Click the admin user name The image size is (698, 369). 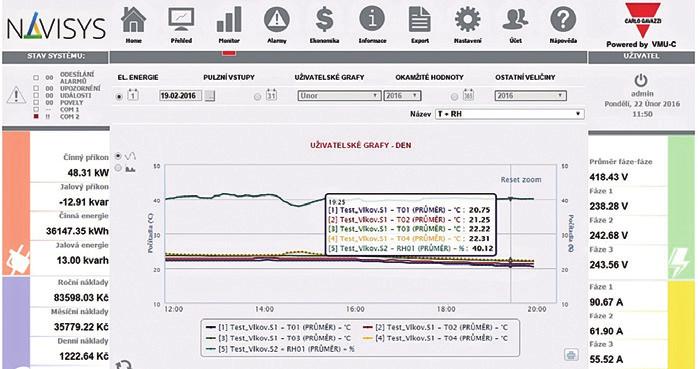642,94
